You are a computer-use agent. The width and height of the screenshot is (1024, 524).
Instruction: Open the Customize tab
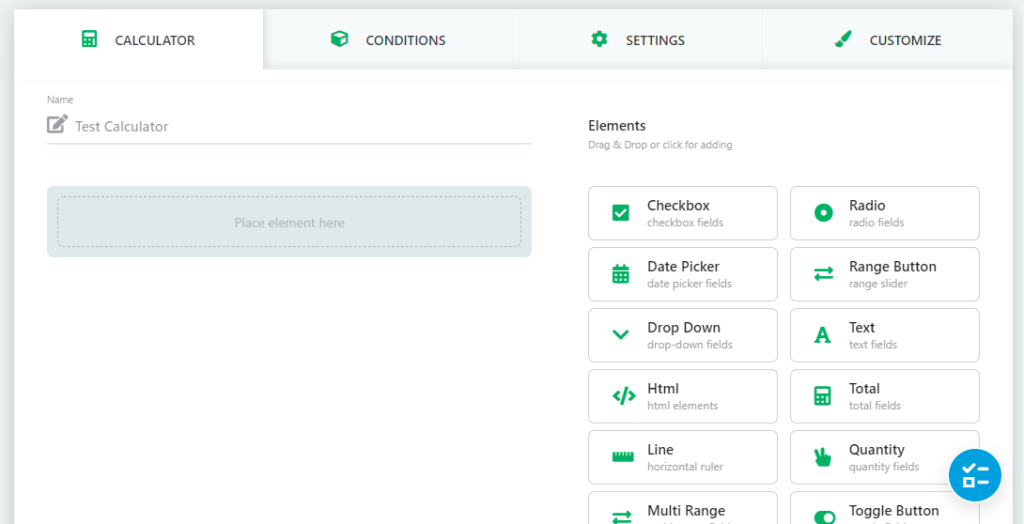pos(887,40)
